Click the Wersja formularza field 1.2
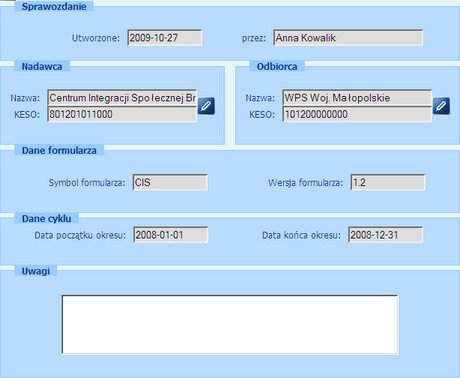This screenshot has width=460, height=378. pos(388,182)
